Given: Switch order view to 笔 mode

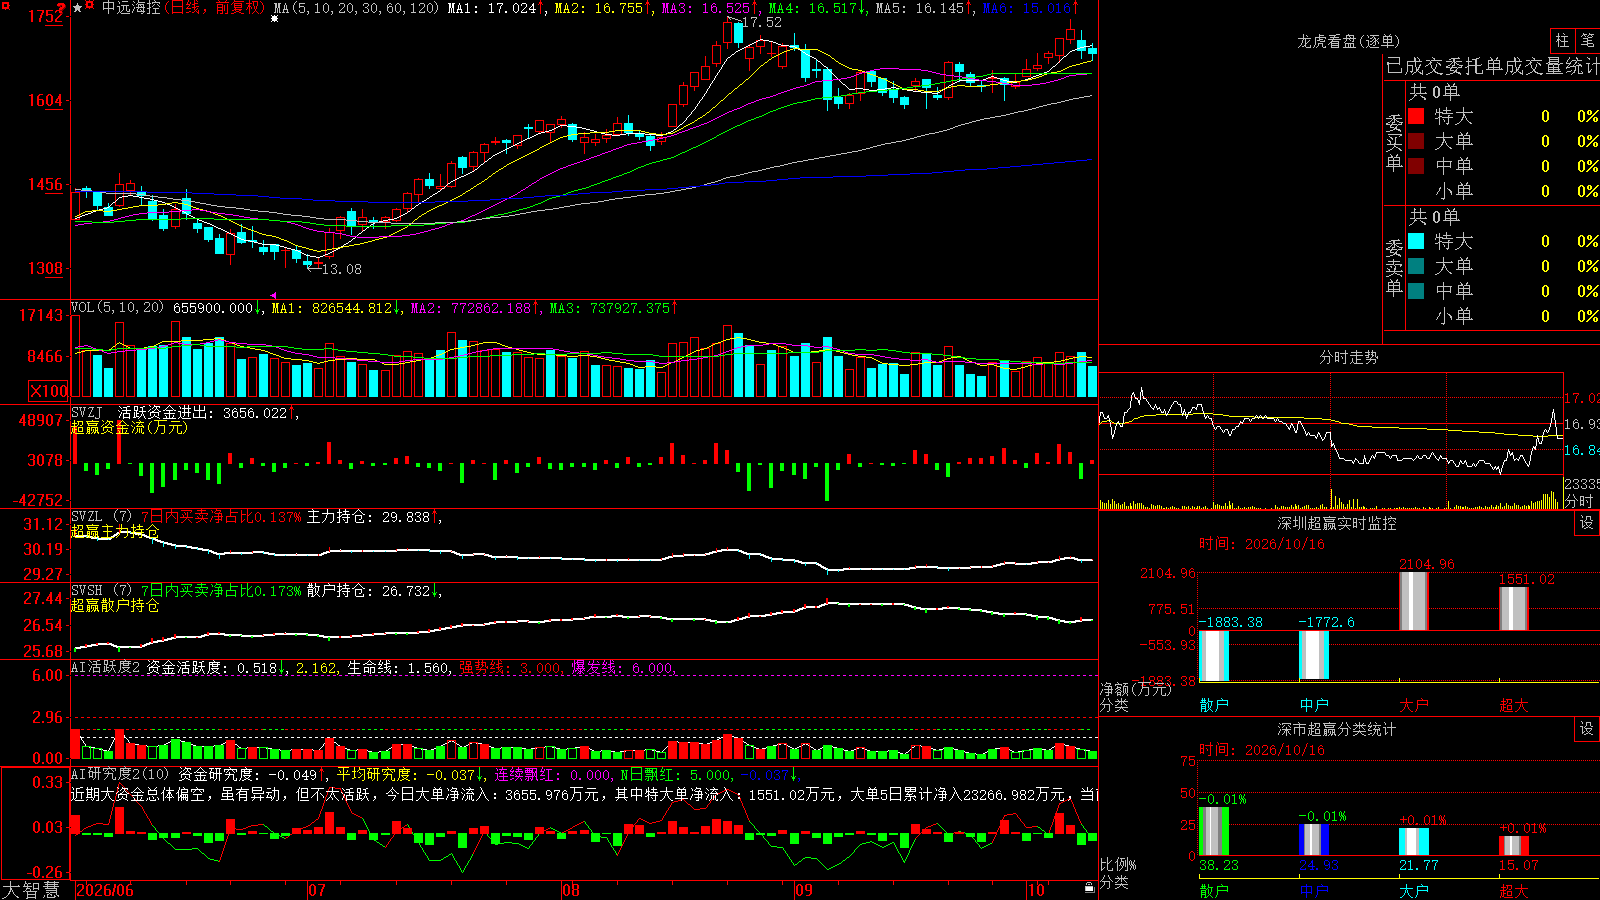Looking at the screenshot, I should pyautogui.click(x=1587, y=41).
